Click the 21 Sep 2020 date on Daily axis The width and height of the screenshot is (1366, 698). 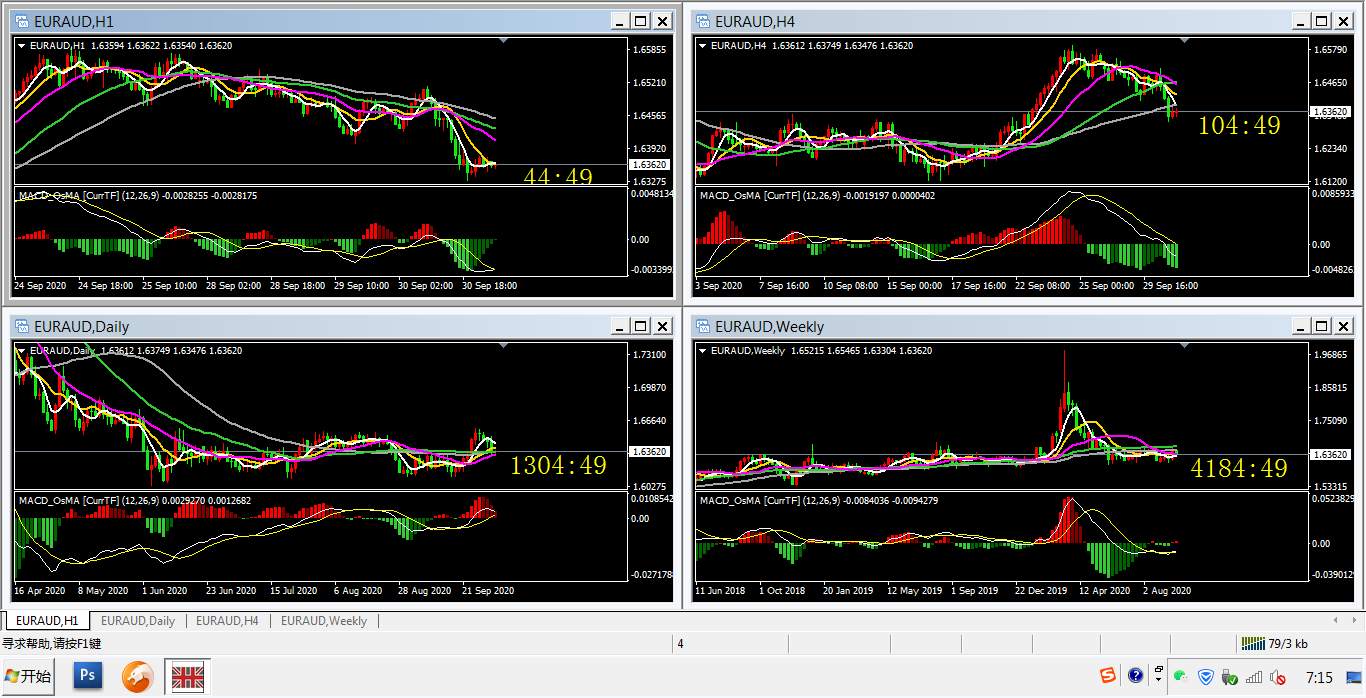(488, 590)
